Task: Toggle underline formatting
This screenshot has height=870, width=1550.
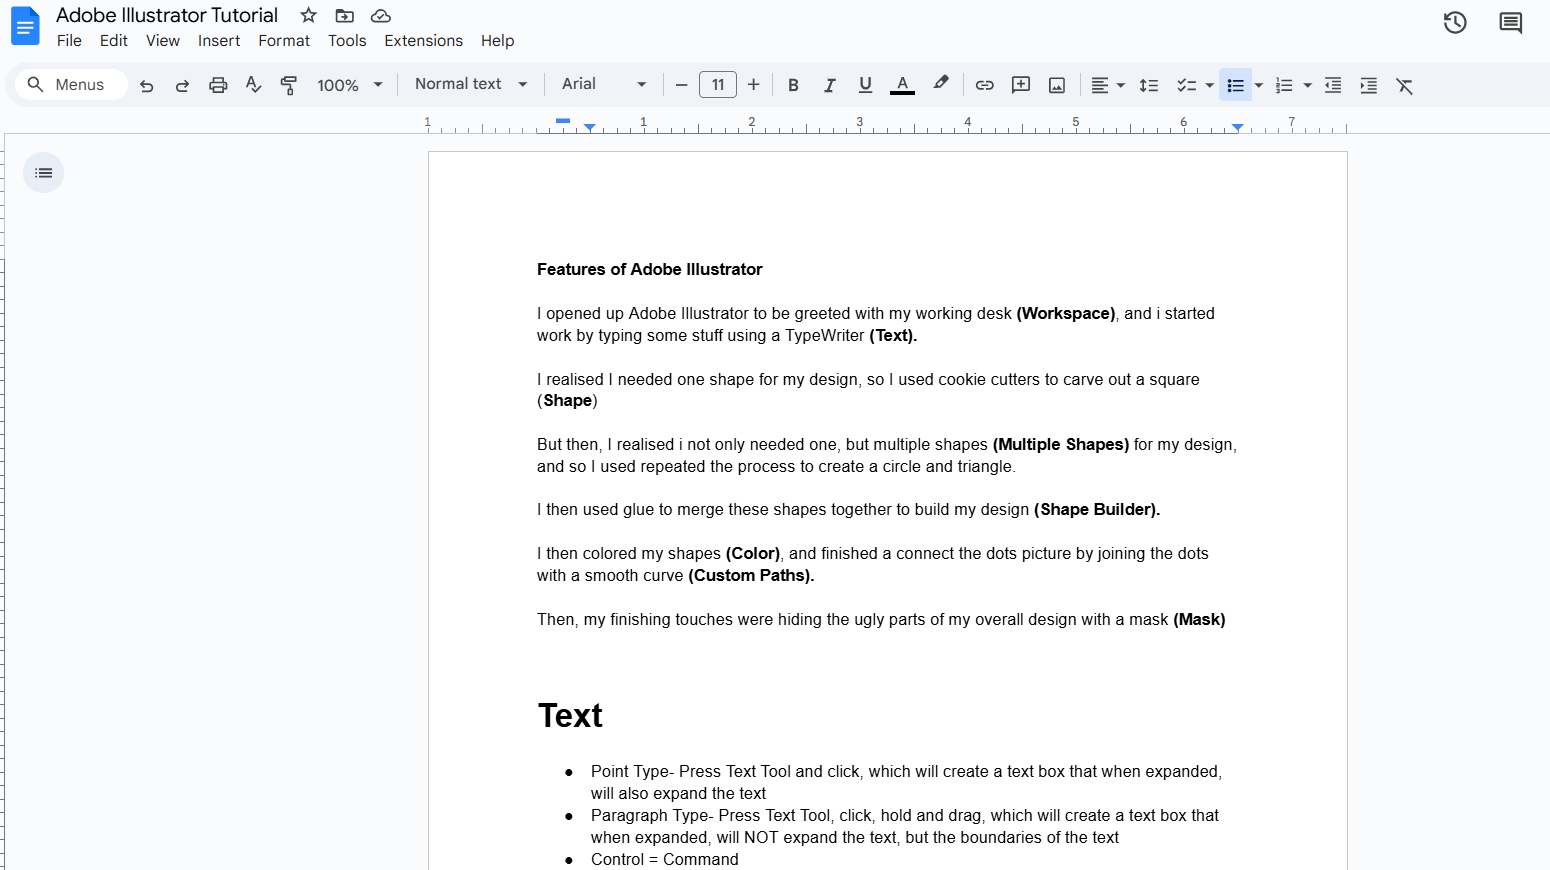Action: [x=865, y=86]
